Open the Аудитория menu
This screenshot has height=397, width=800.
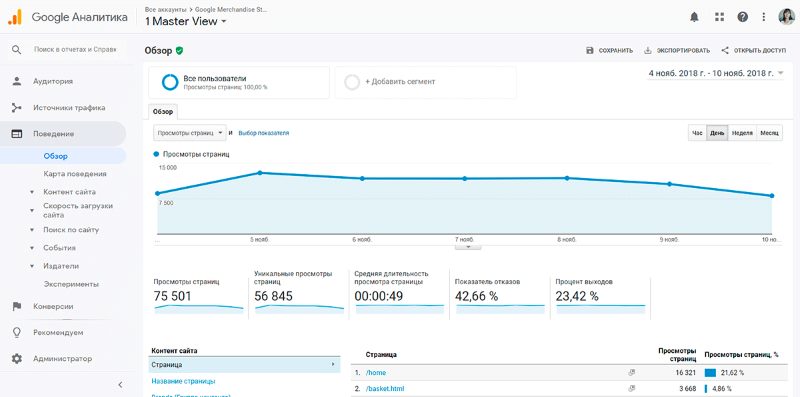point(53,81)
